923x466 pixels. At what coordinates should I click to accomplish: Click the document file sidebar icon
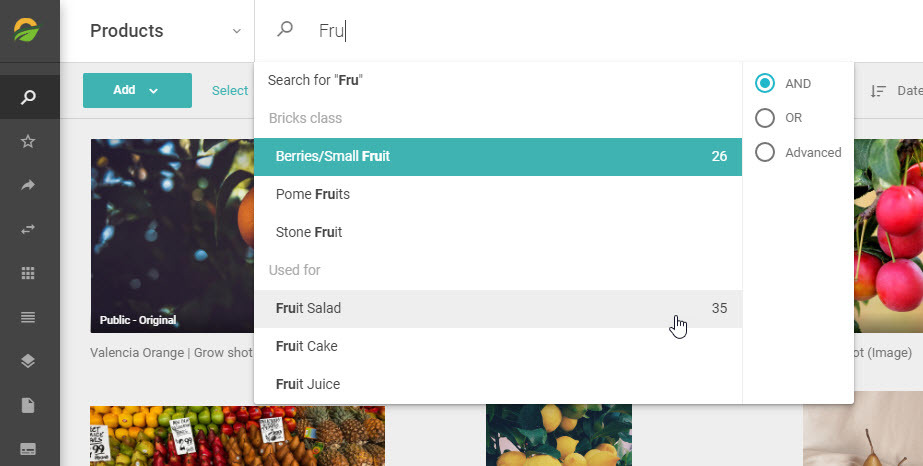[x=28, y=405]
